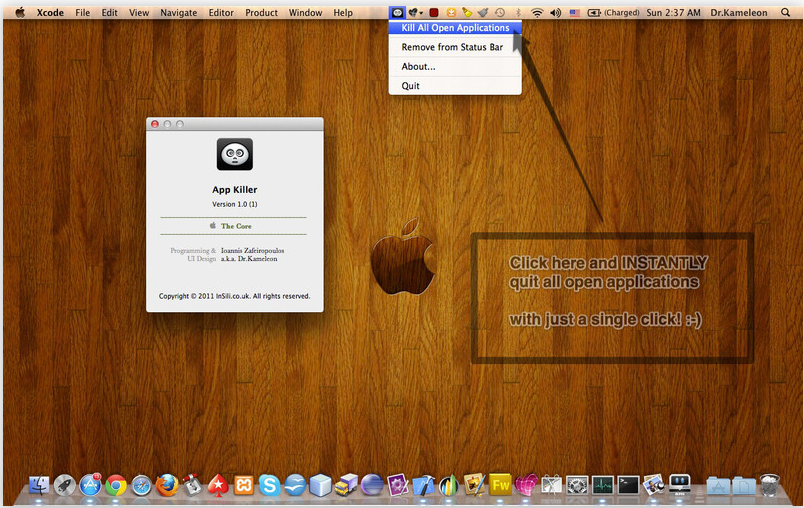Click the yellow broom status bar icon
Screen dimensions: 804x508
(x=467, y=13)
